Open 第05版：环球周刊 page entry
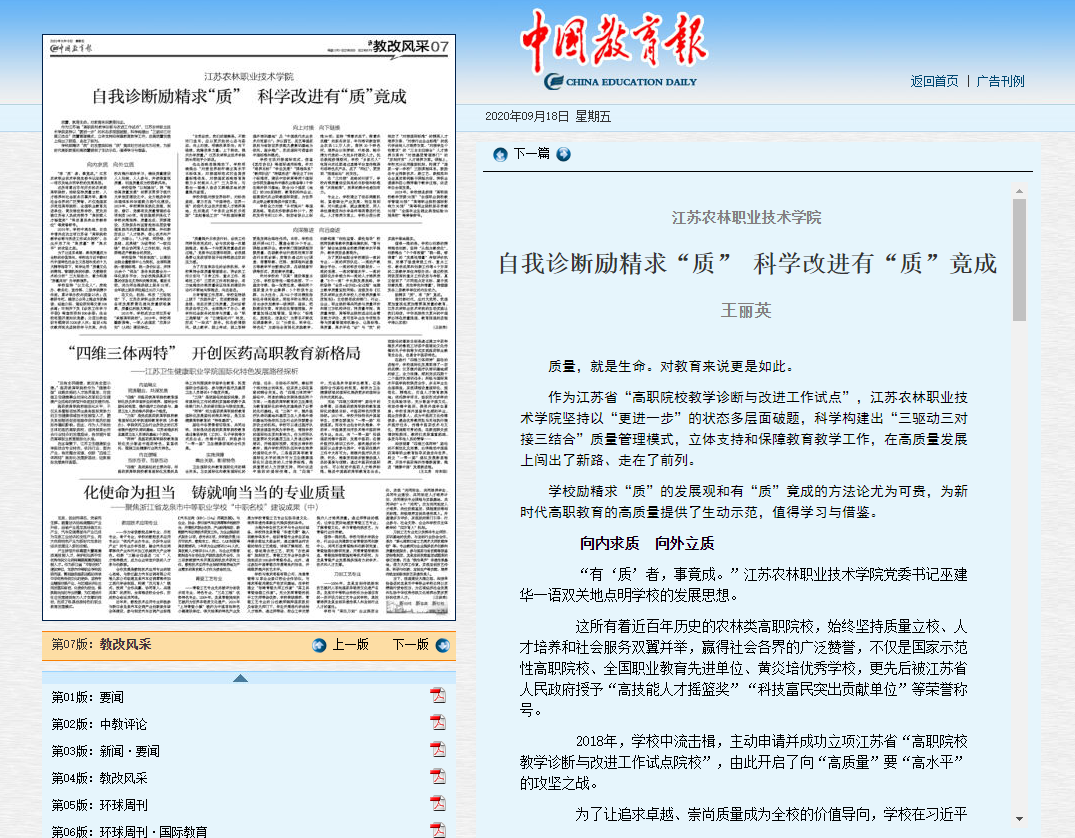Screen dimensions: 1075x838 coord(99,805)
